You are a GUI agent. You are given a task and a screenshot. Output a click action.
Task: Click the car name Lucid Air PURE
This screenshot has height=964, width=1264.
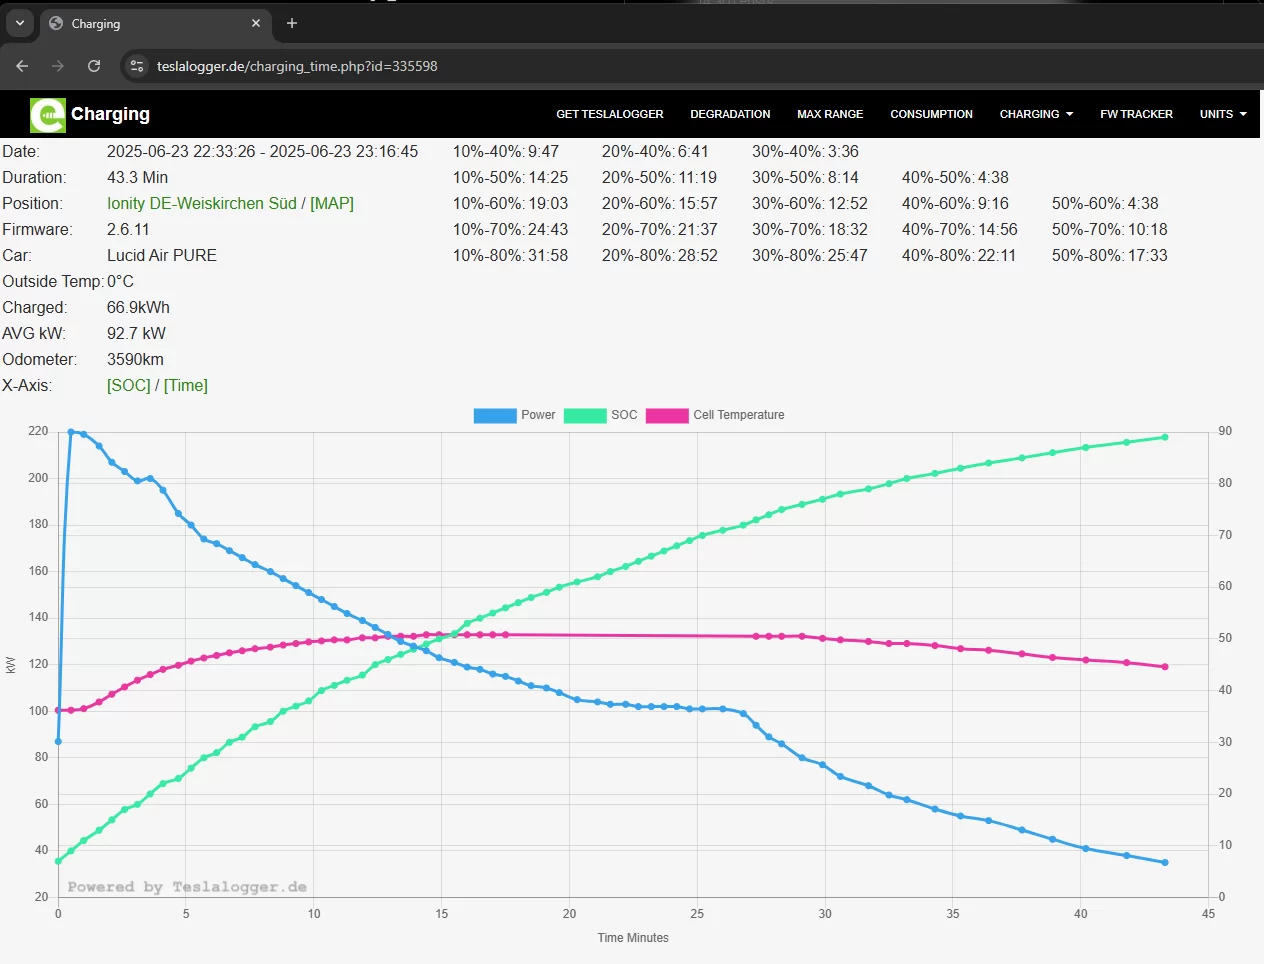click(x=162, y=255)
